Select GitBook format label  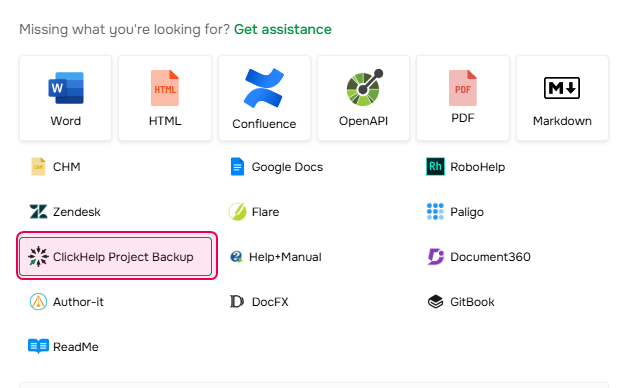click(472, 302)
